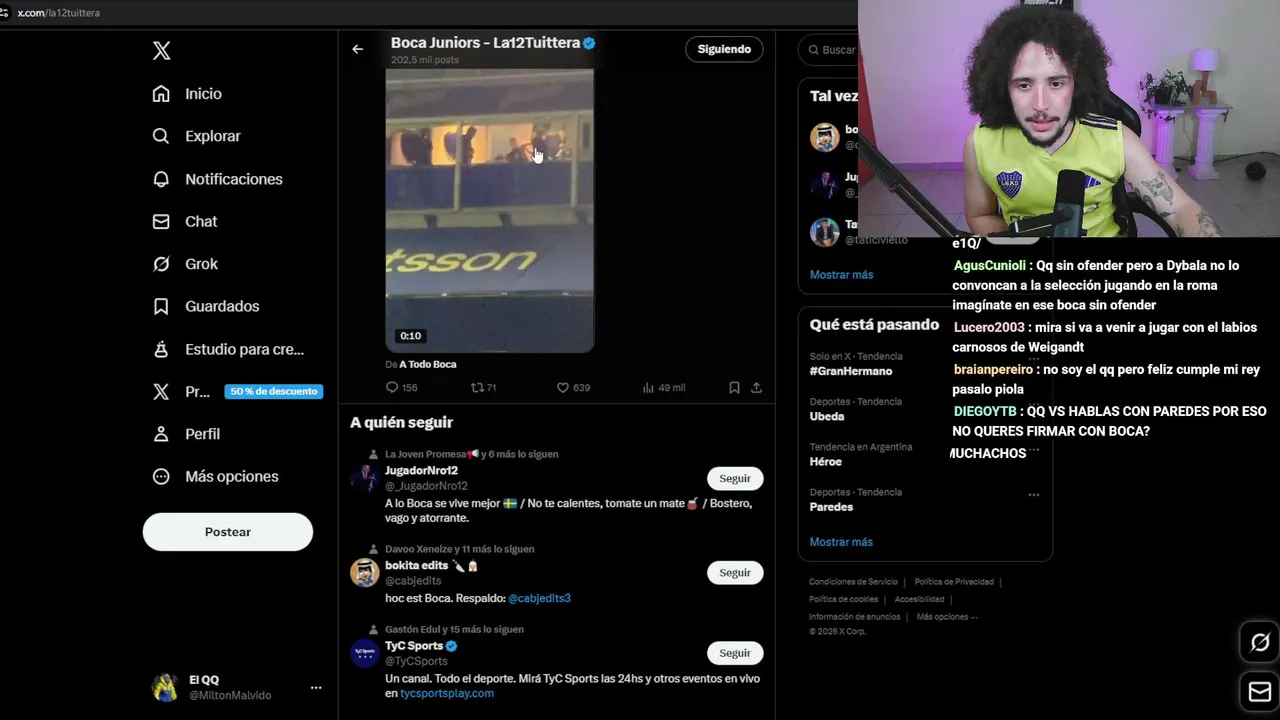Click the back arrow in profile header

coord(357,49)
